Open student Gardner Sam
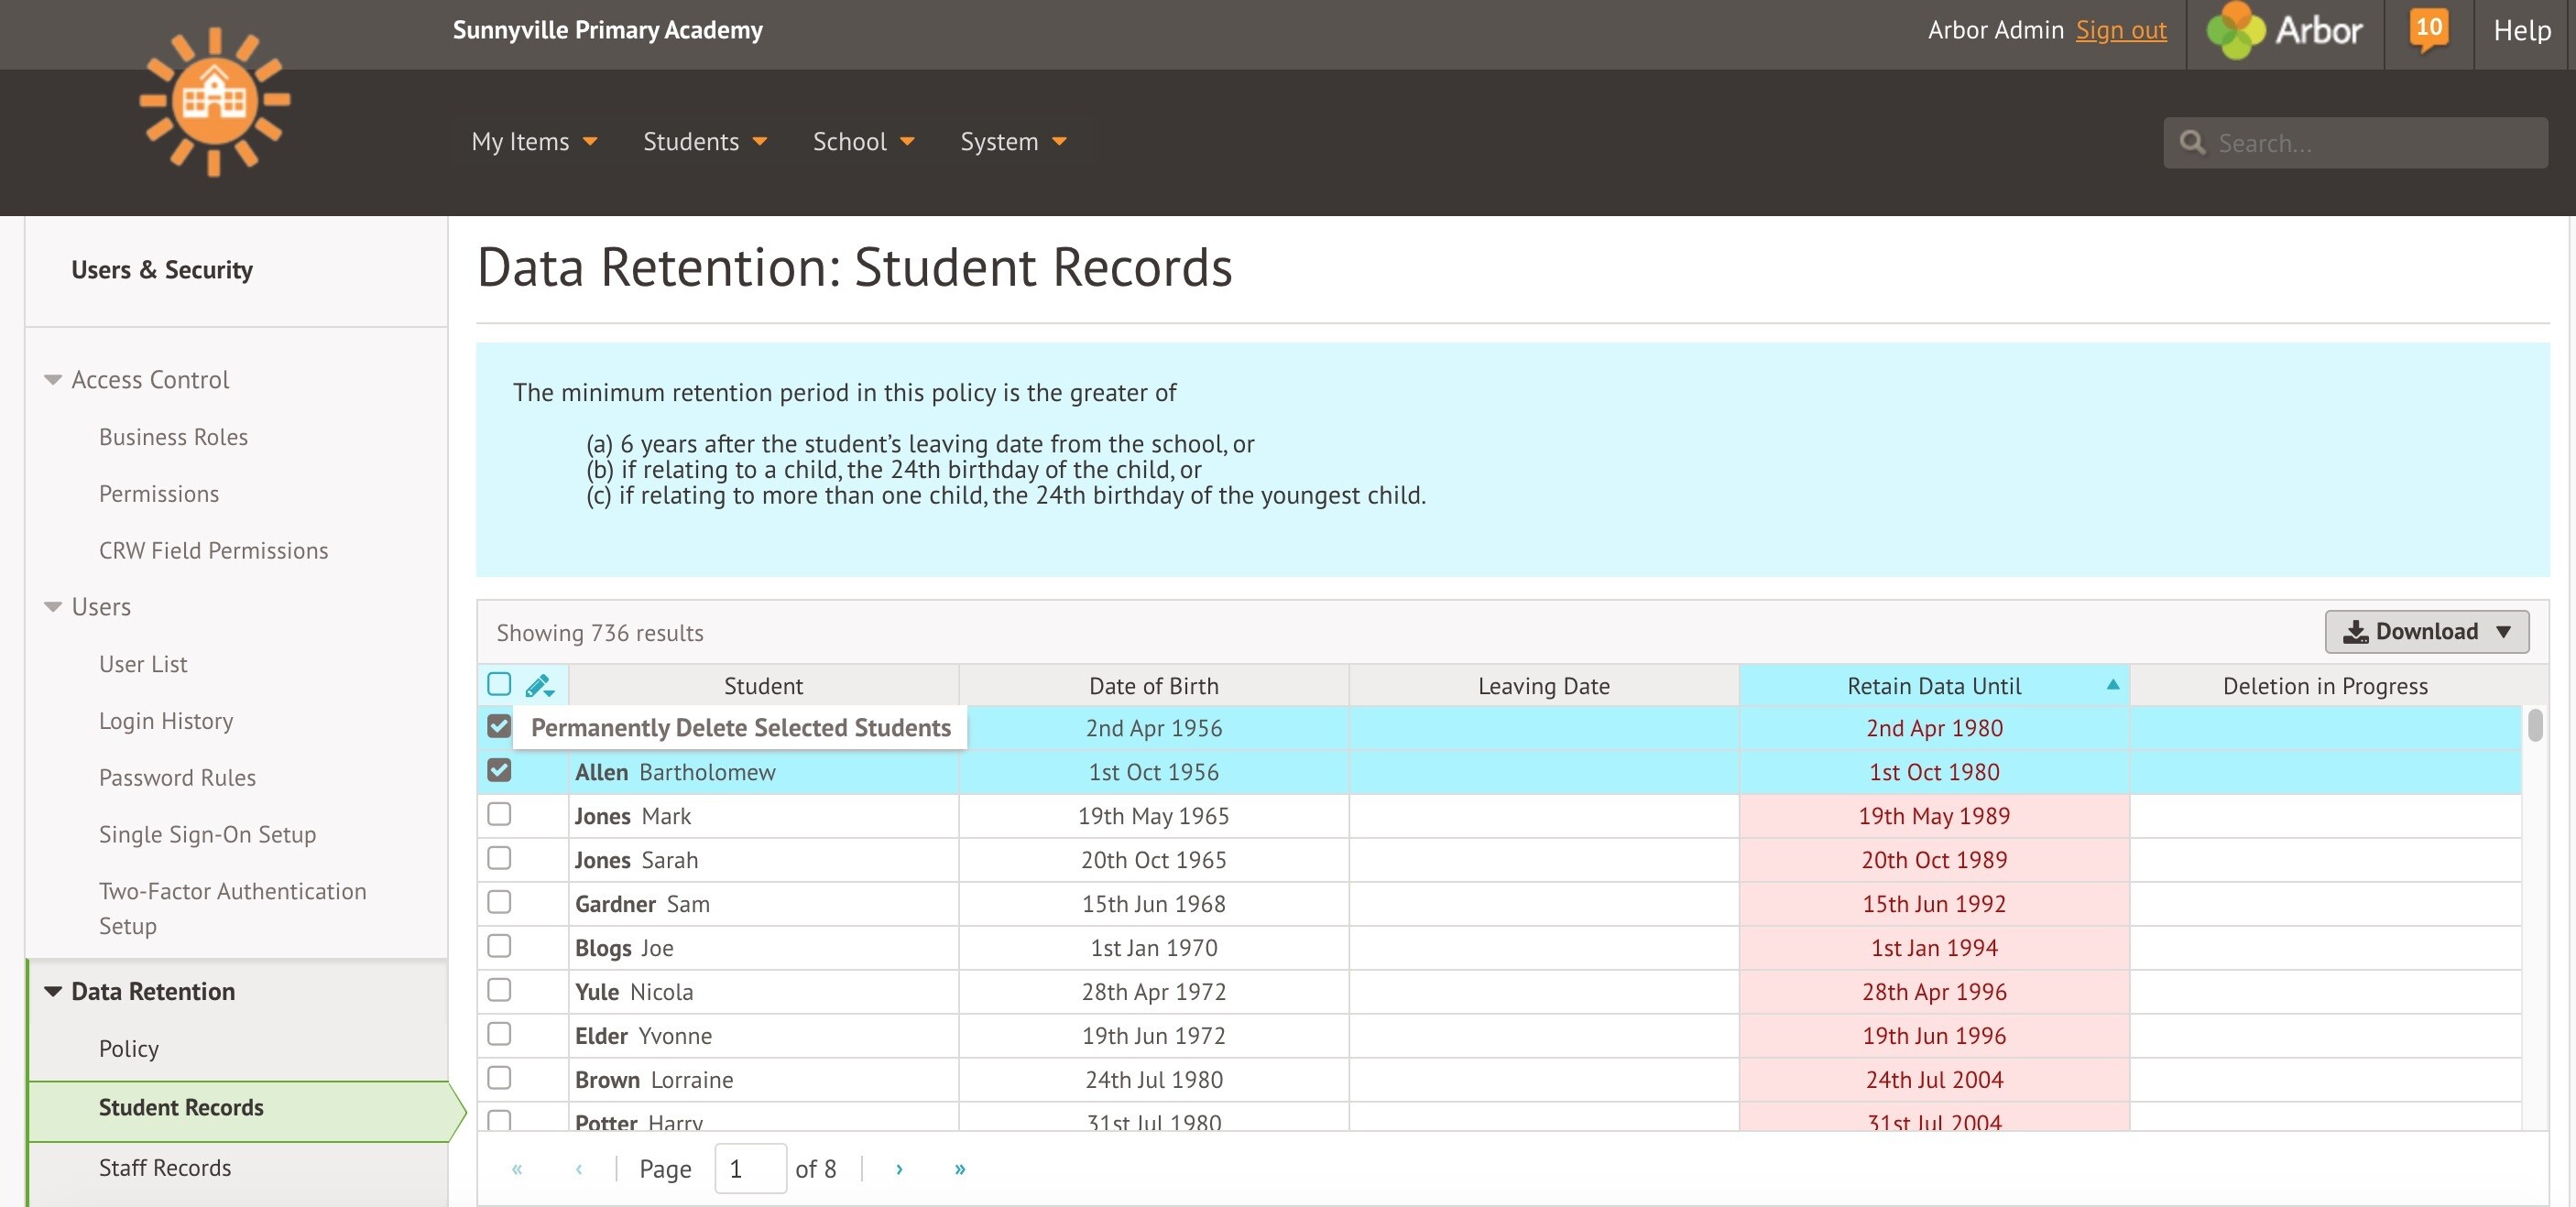Viewport: 2576px width, 1207px height. click(x=642, y=904)
